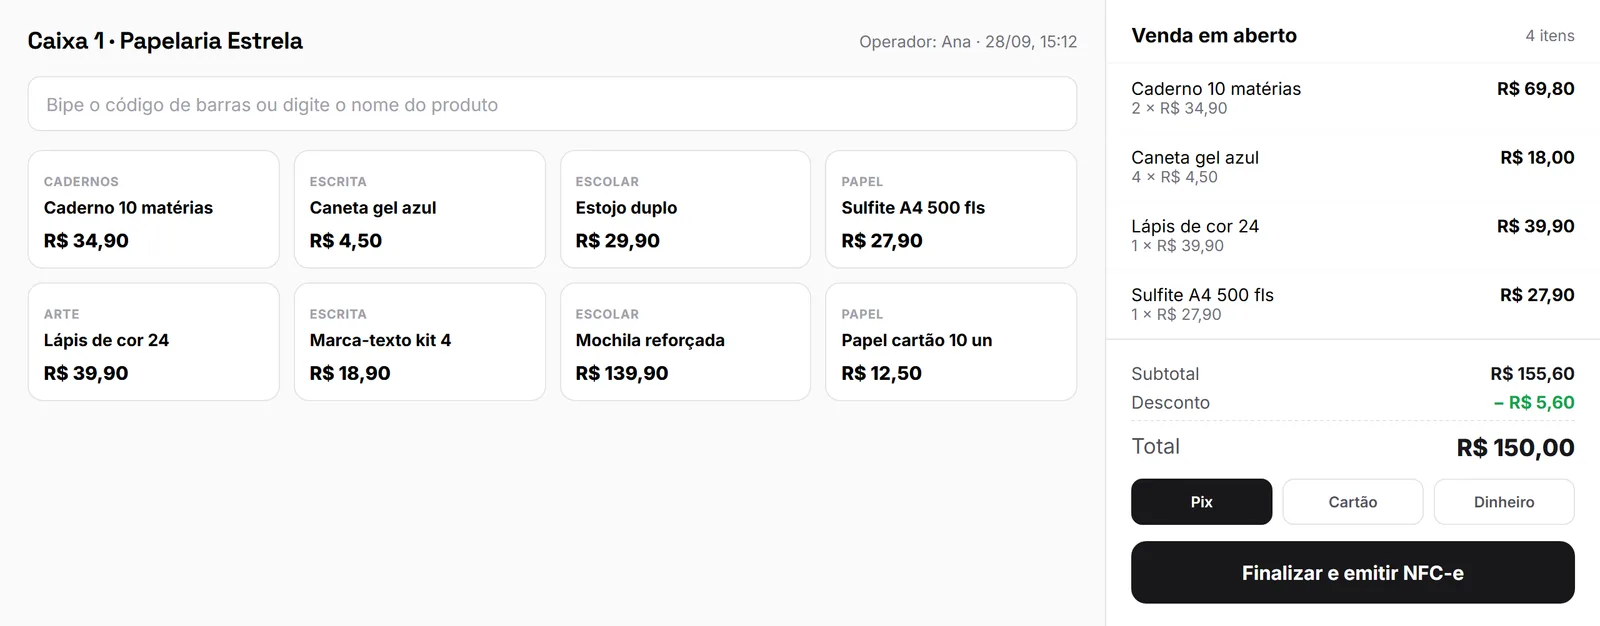Add Caneta gel azul product card
This screenshot has height=626, width=1600.
420,209
